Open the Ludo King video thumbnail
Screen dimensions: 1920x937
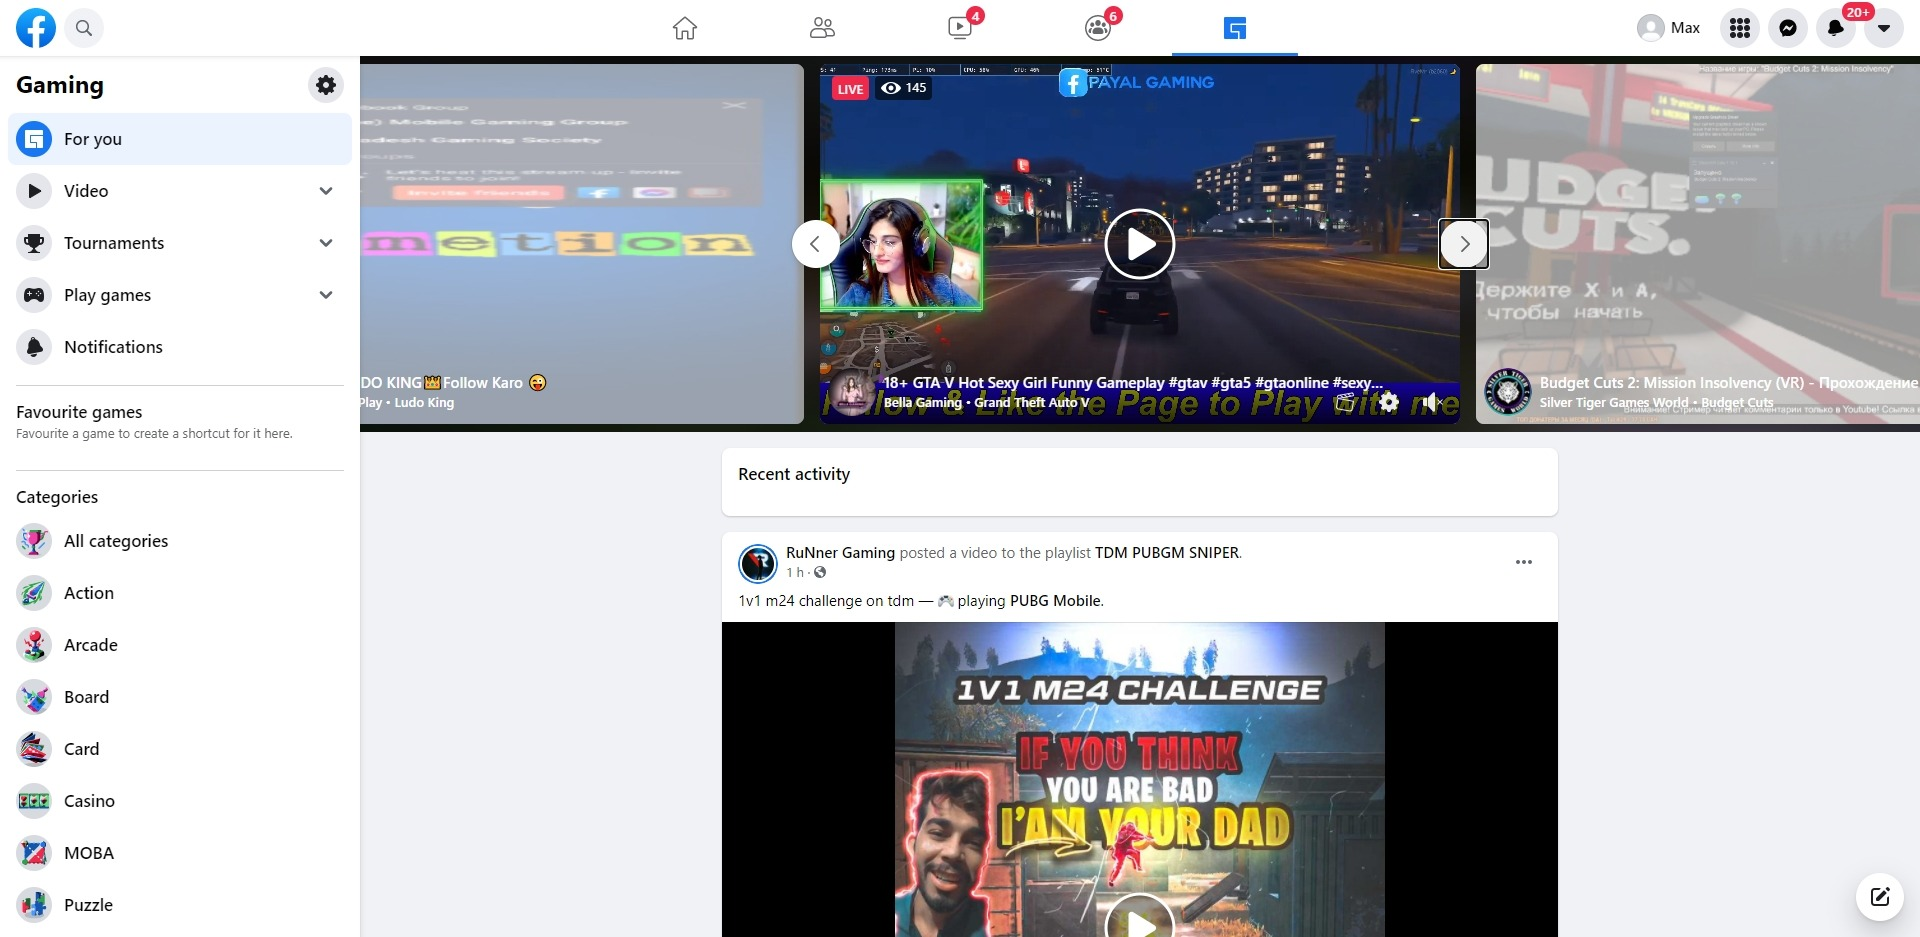(x=582, y=244)
